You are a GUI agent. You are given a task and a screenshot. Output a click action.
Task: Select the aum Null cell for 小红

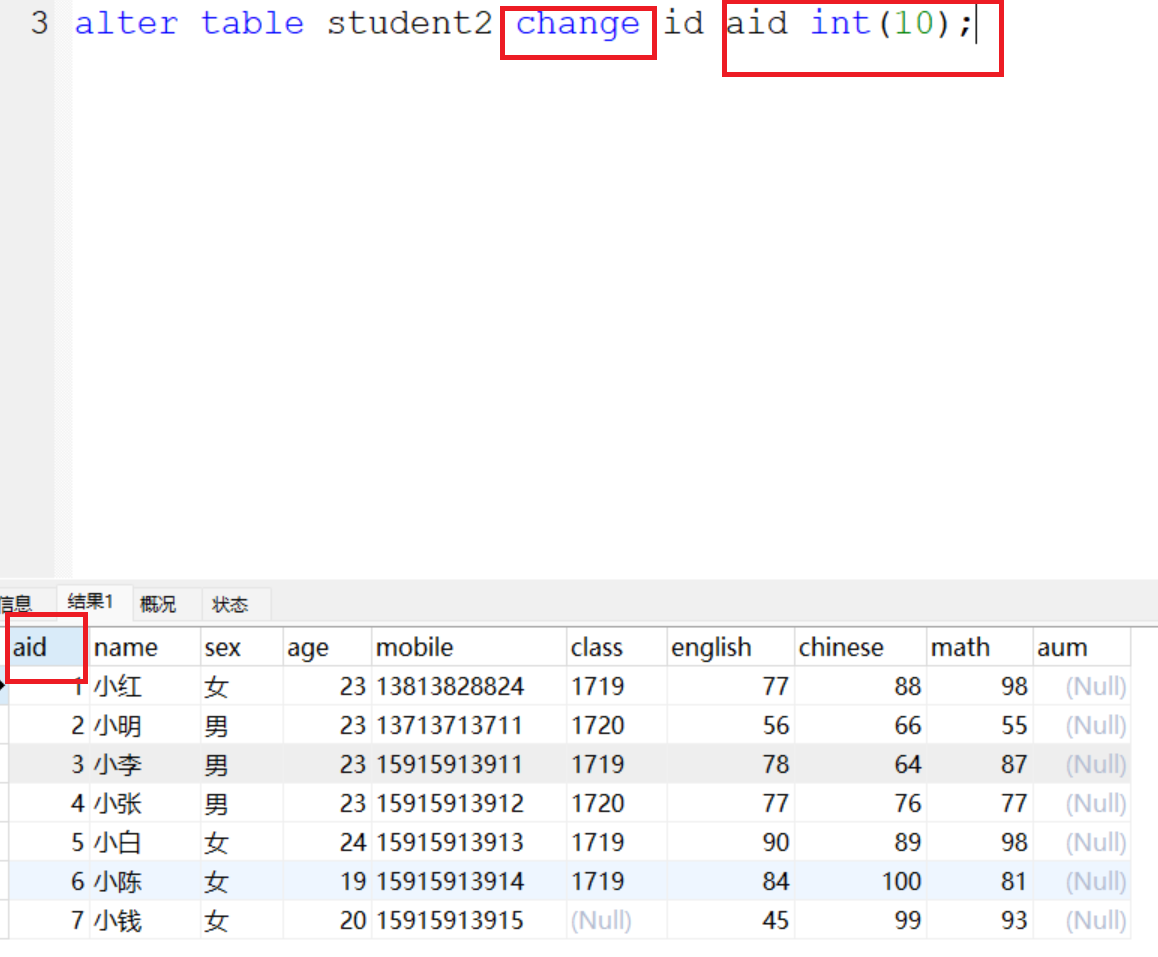(x=1081, y=686)
